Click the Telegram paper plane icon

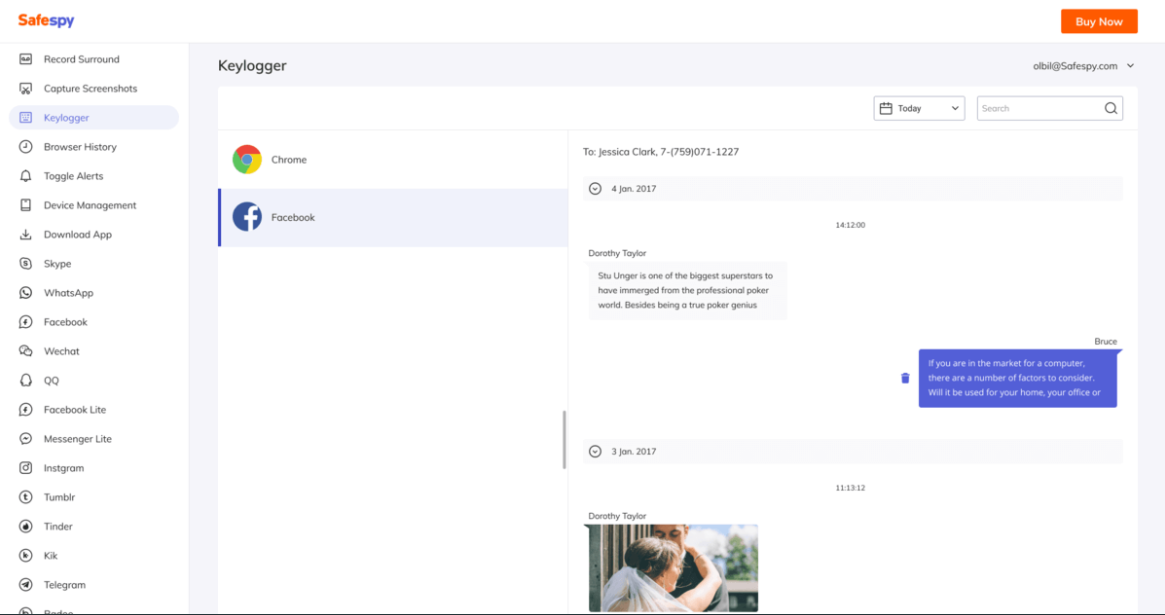point(25,585)
